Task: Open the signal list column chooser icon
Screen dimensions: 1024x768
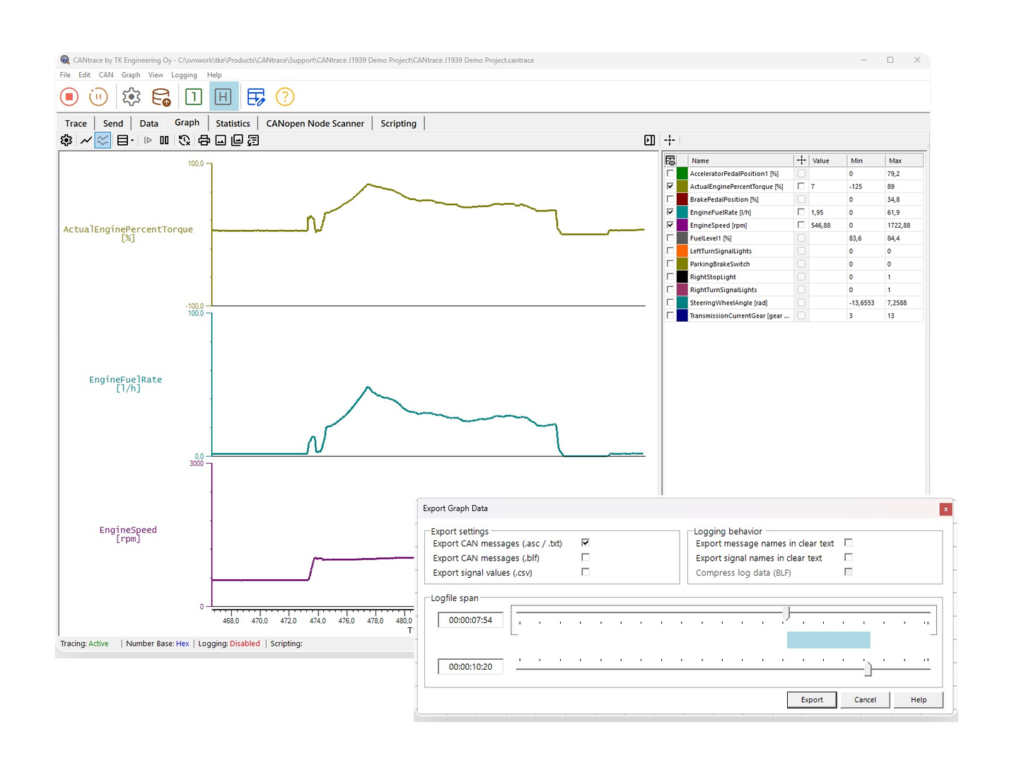Action: point(670,160)
